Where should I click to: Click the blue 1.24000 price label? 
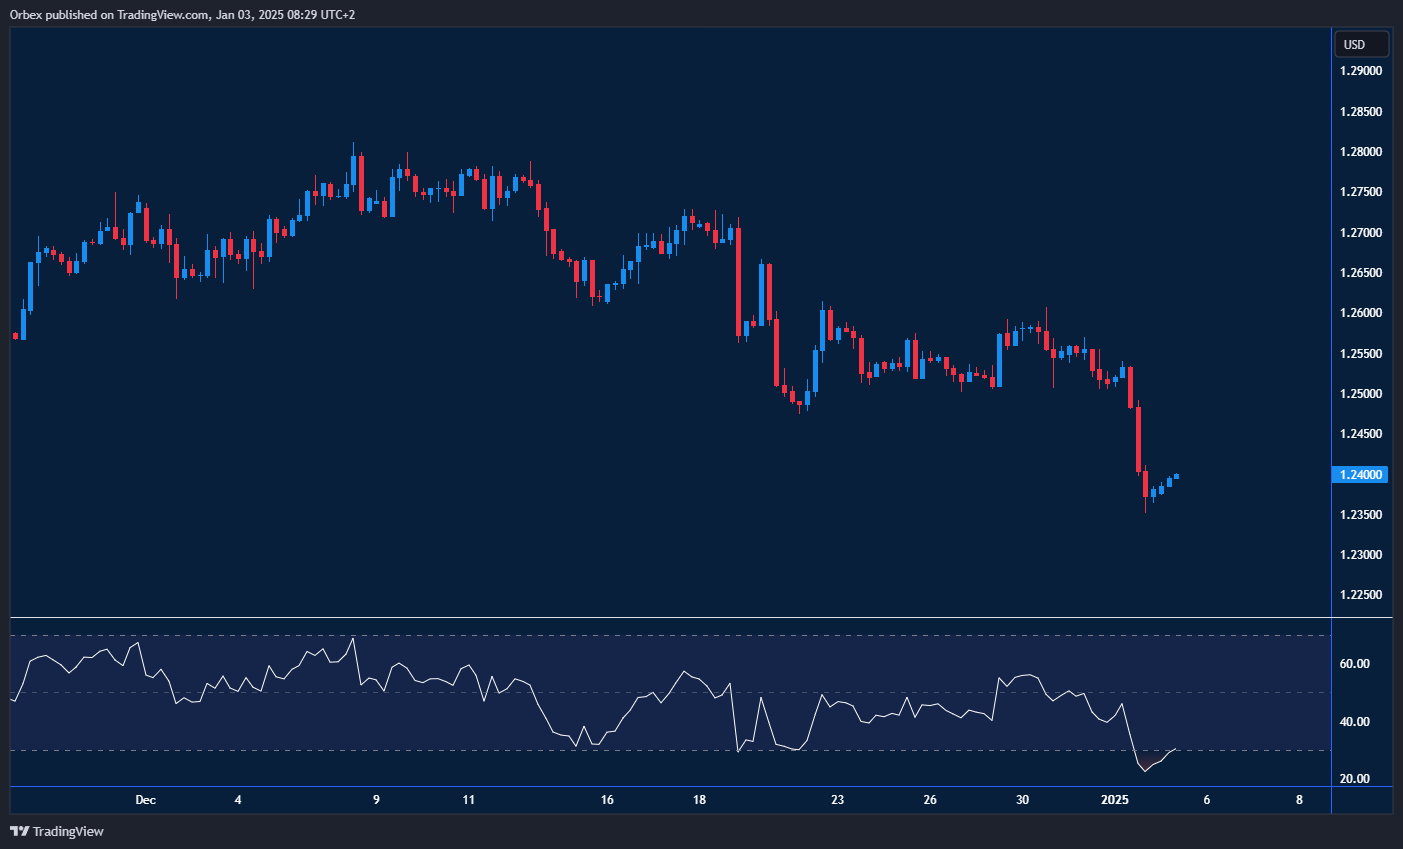click(1360, 475)
